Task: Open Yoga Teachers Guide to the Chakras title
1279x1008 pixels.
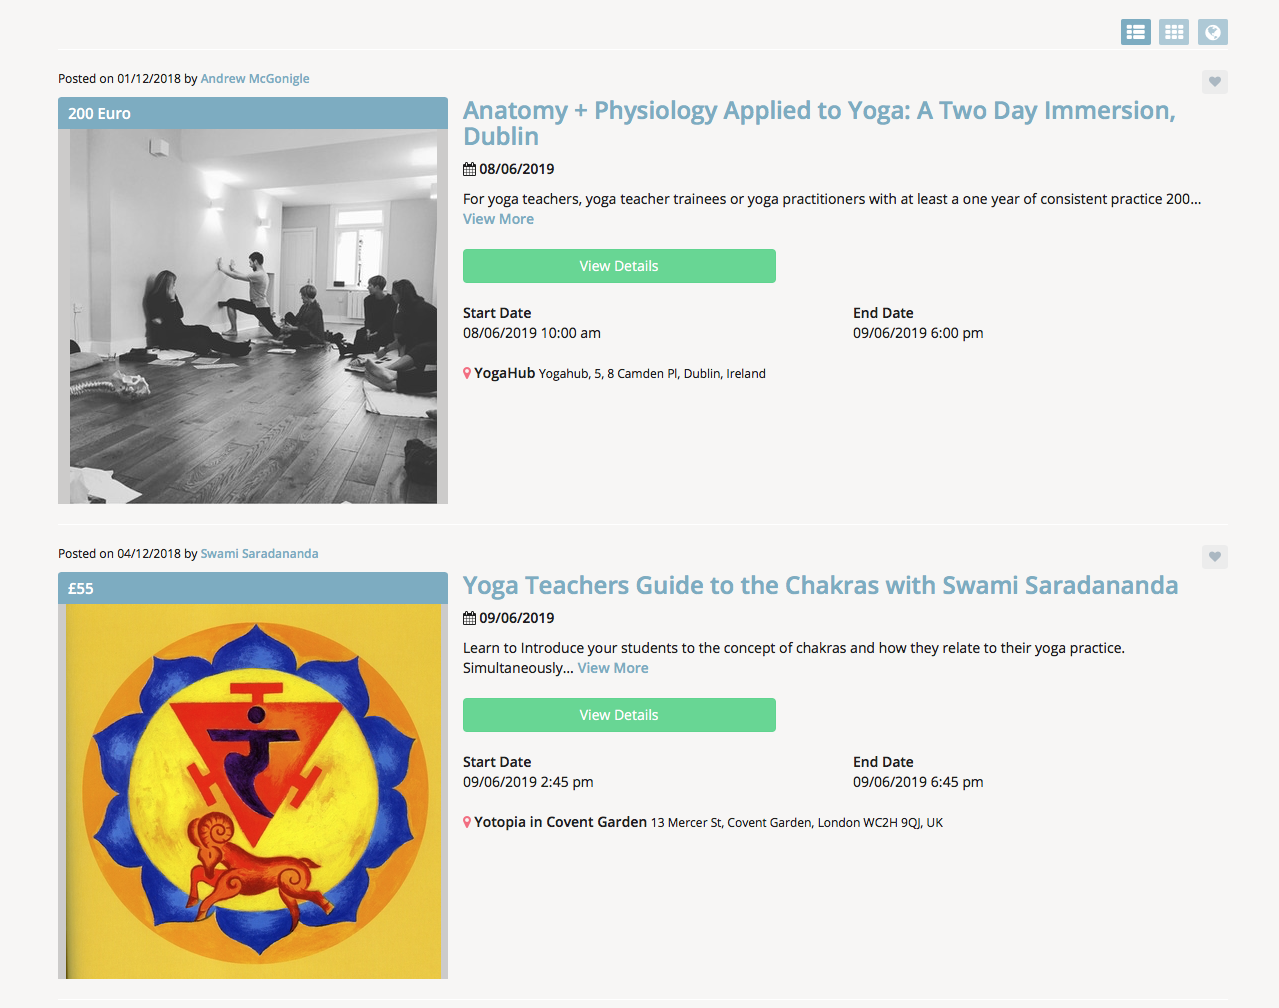Action: tap(820, 585)
